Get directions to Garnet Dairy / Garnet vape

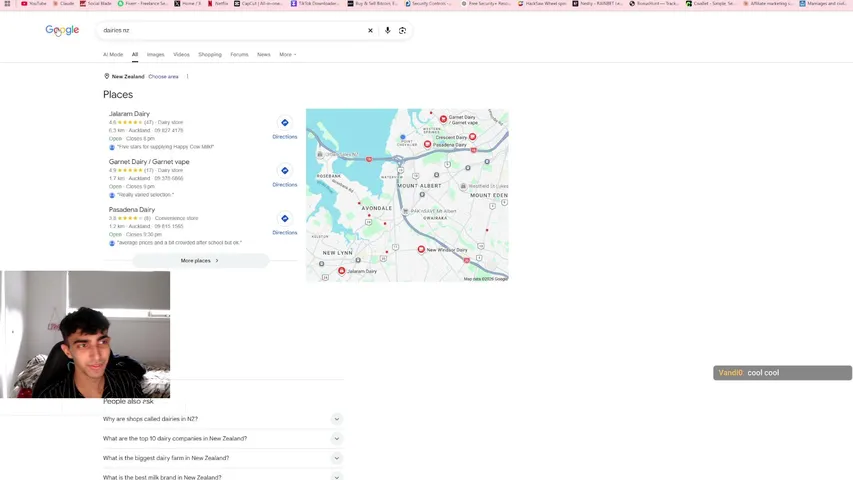click(285, 176)
